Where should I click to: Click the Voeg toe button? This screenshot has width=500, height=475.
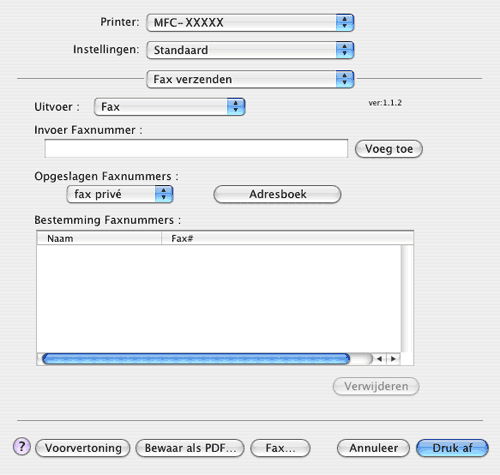pyautogui.click(x=389, y=149)
